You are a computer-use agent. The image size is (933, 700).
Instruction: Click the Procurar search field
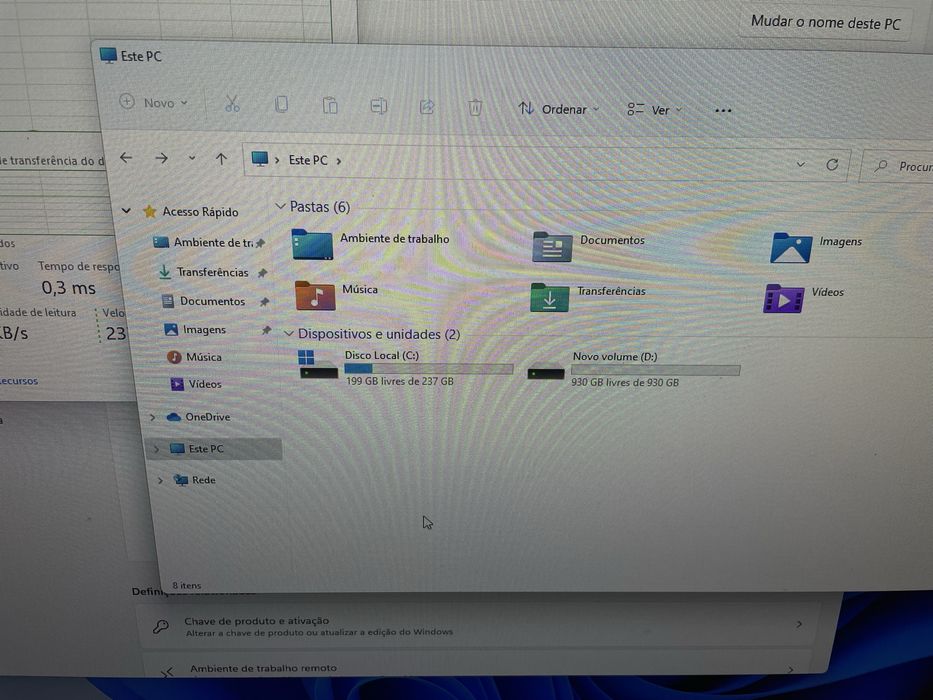pyautogui.click(x=898, y=167)
